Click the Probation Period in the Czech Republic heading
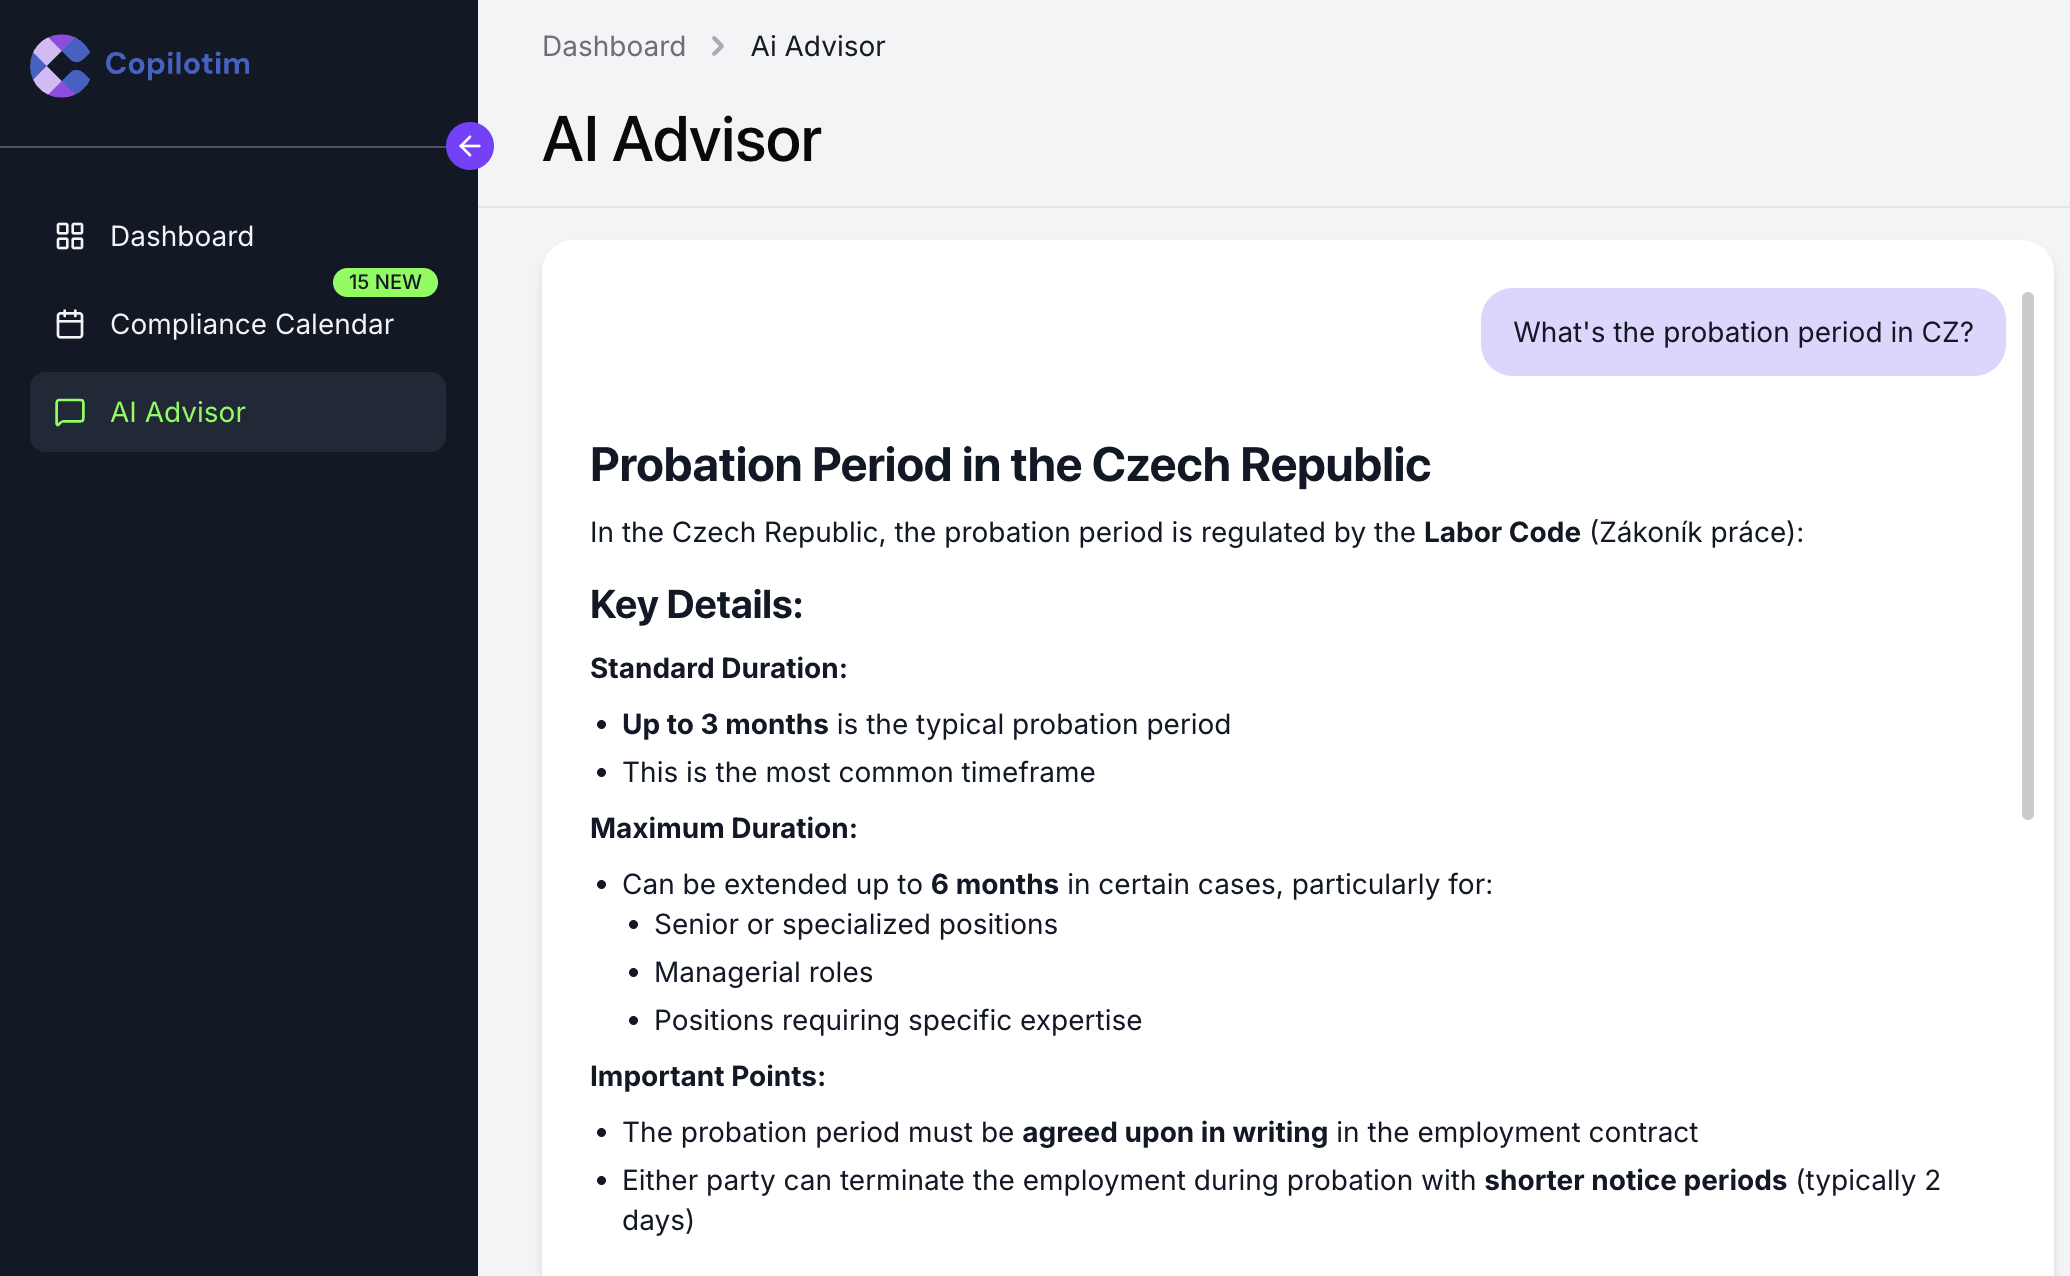 click(1010, 465)
